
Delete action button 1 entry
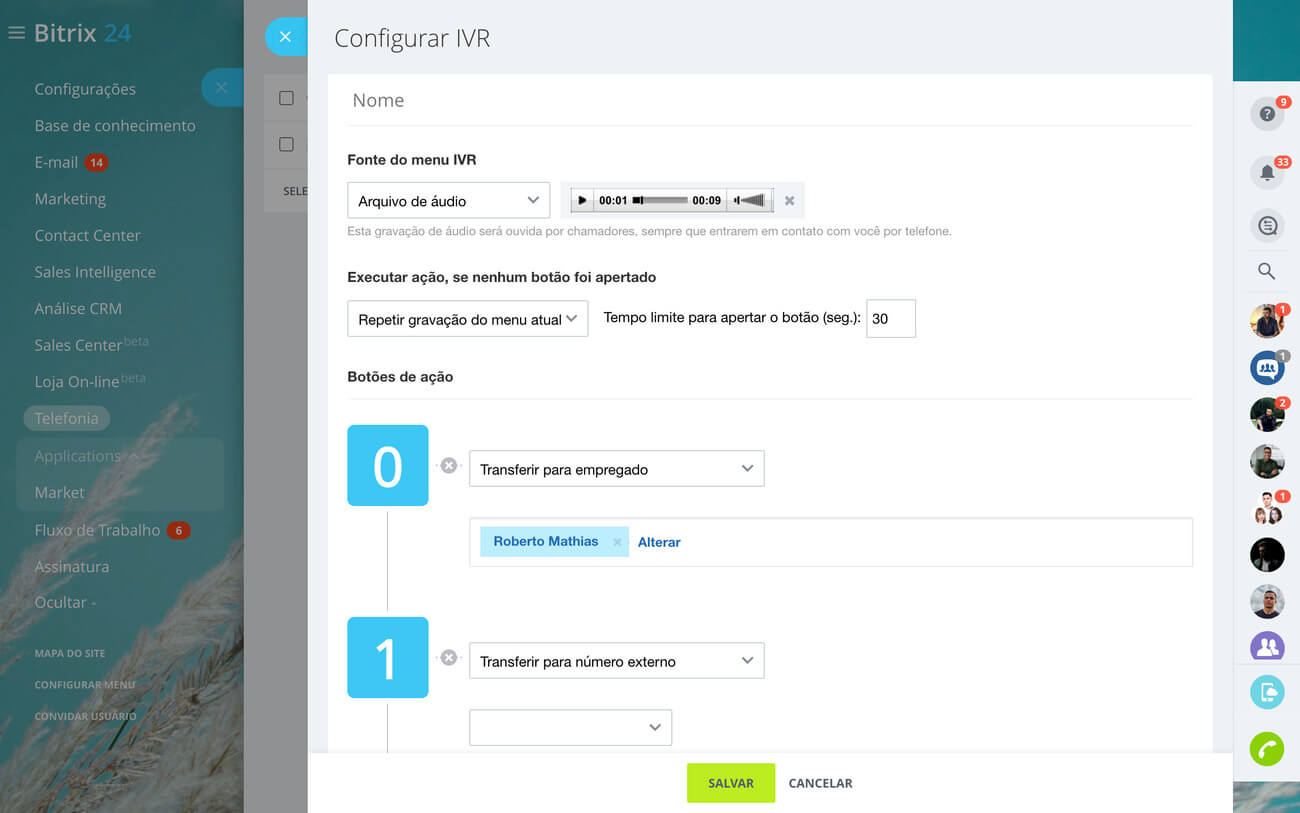click(x=449, y=657)
